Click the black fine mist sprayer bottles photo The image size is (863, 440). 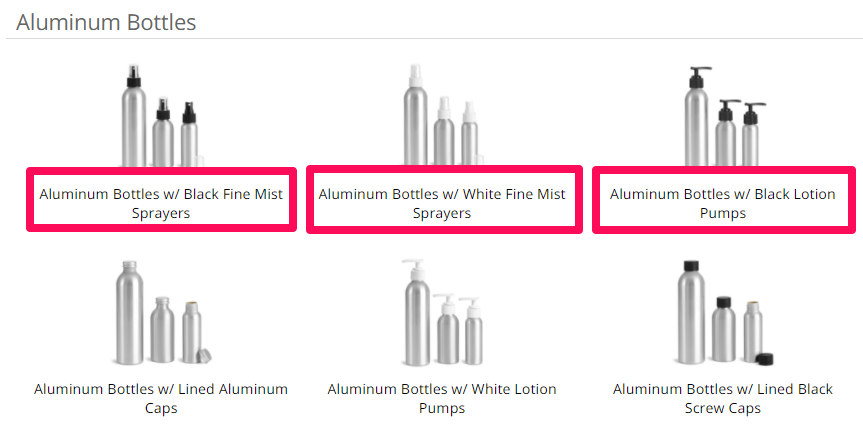[x=161, y=115]
